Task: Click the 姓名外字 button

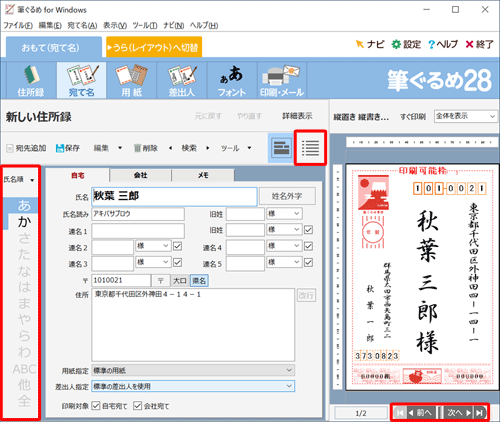Action: coord(287,196)
